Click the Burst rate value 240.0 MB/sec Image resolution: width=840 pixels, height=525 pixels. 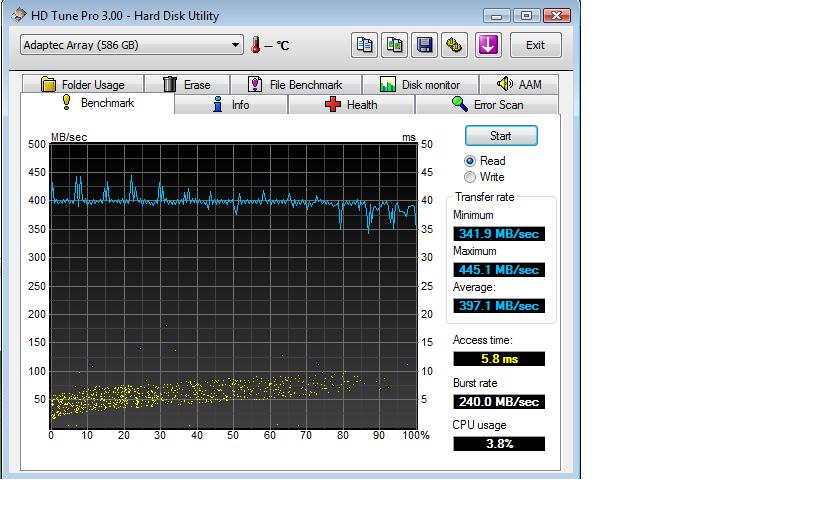point(499,402)
